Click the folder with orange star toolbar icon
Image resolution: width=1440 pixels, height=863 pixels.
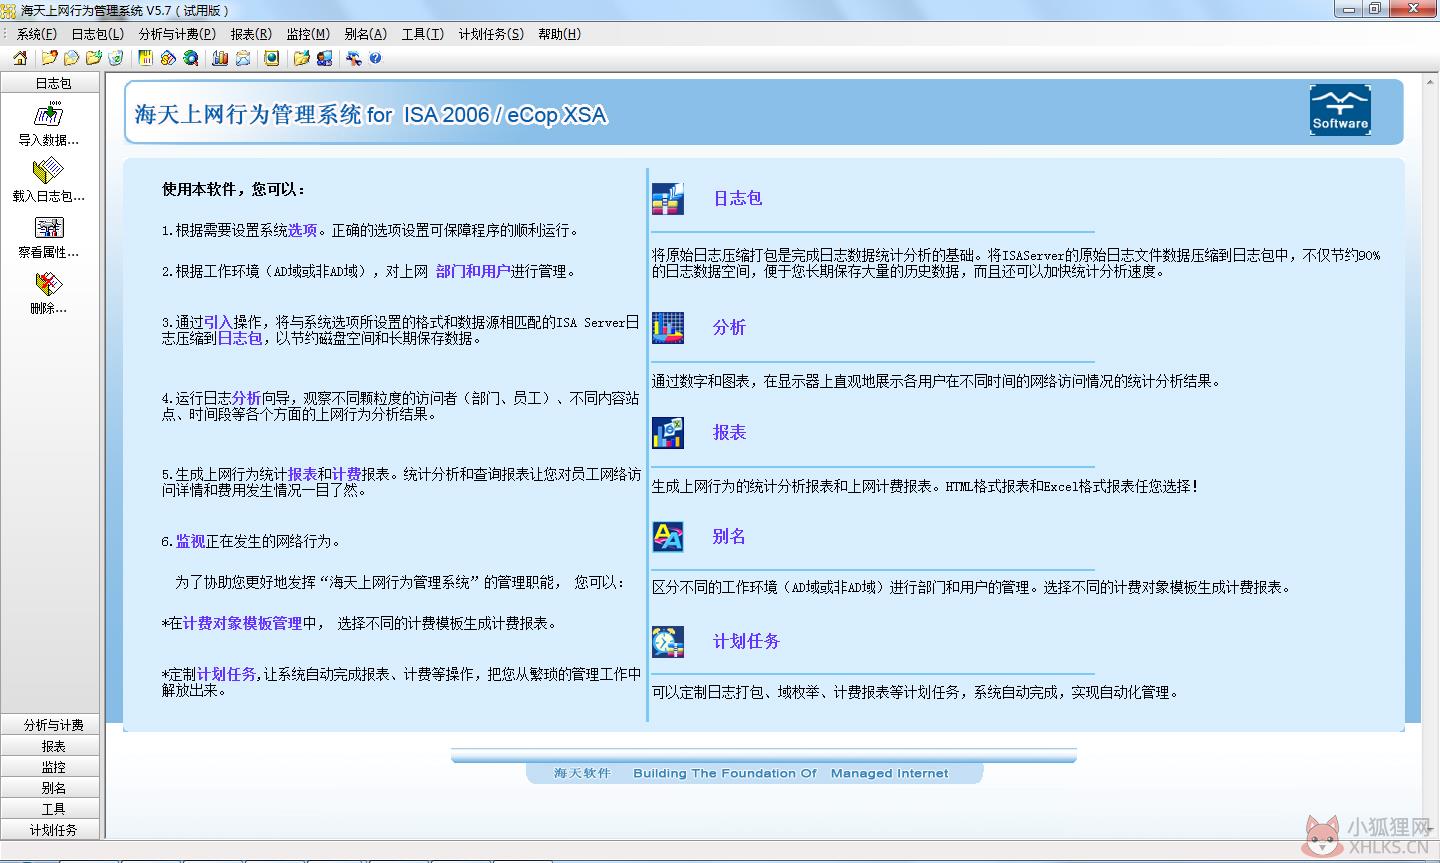(x=50, y=58)
